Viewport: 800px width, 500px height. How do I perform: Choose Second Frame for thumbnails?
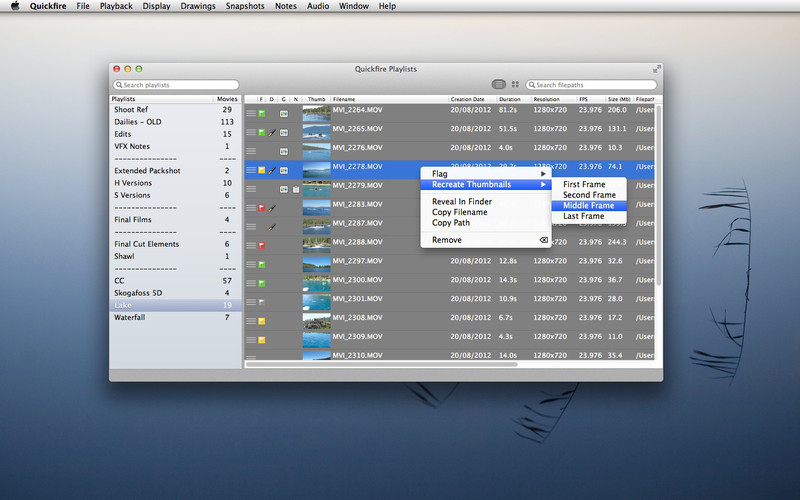[589, 195]
